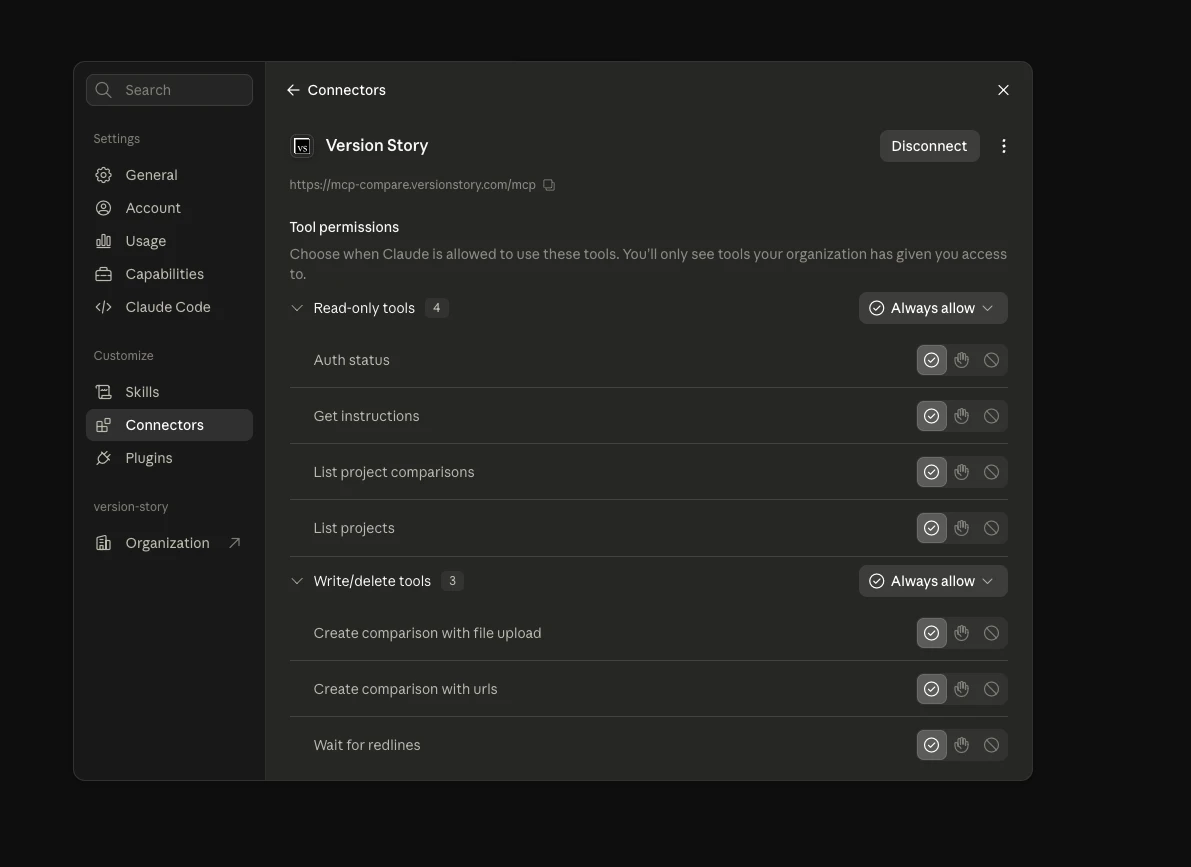
Task: Set Auth status to always allow
Action: pos(931,360)
